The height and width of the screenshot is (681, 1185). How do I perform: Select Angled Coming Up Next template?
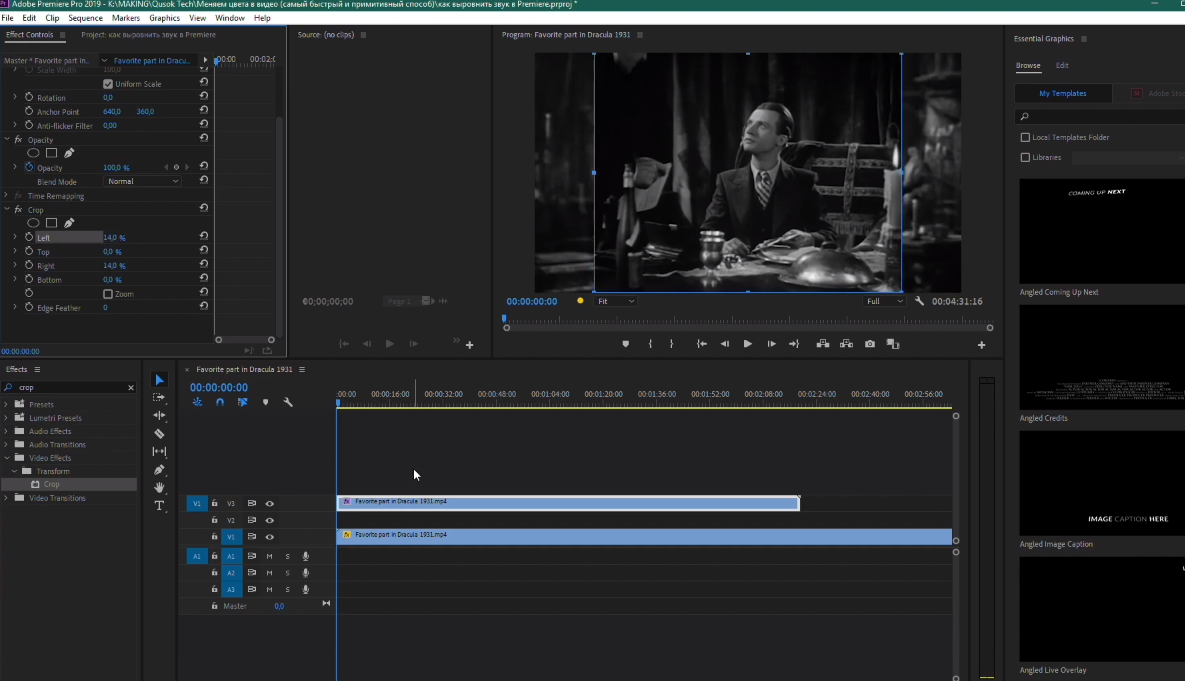(1102, 231)
